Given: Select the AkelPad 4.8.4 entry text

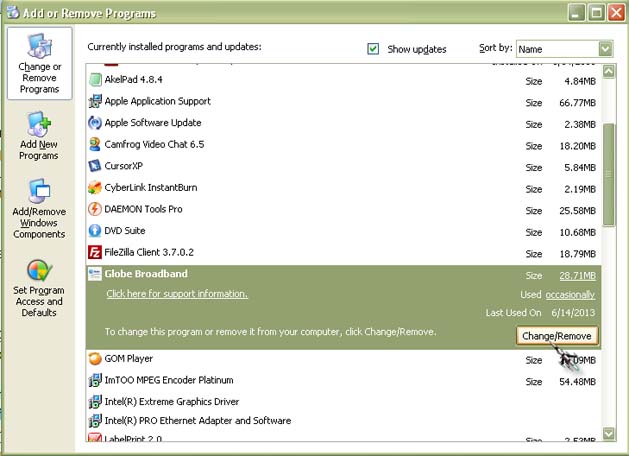Looking at the screenshot, I should 134,79.
